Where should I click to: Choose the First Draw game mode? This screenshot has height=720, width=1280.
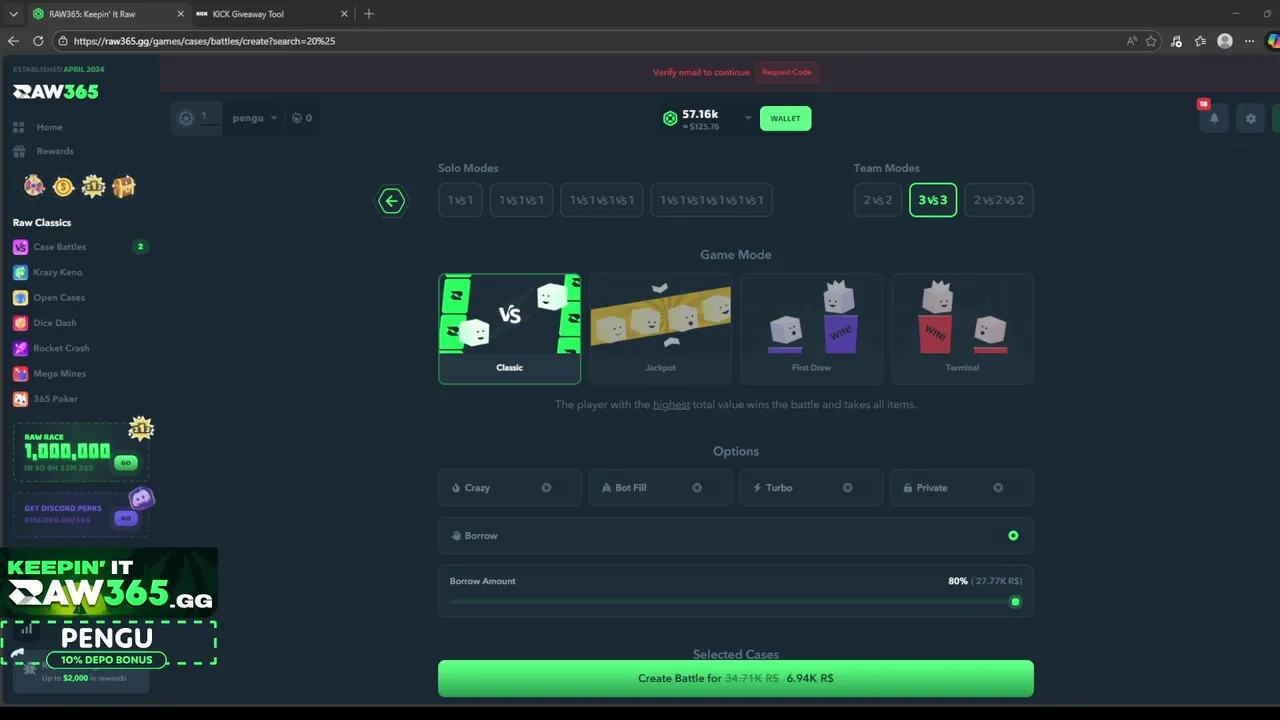(811, 329)
